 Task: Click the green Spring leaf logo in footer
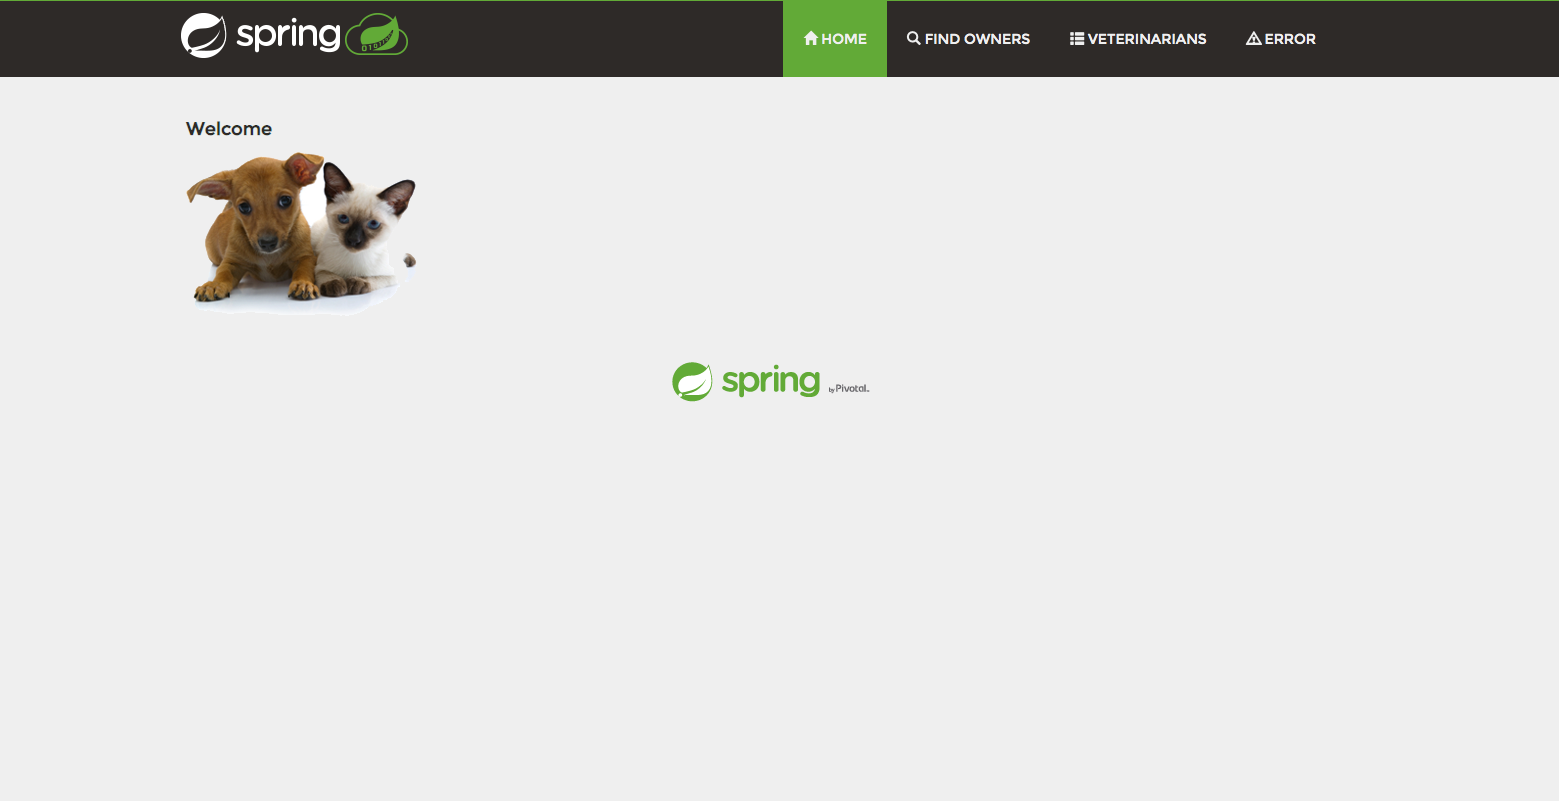(x=692, y=382)
